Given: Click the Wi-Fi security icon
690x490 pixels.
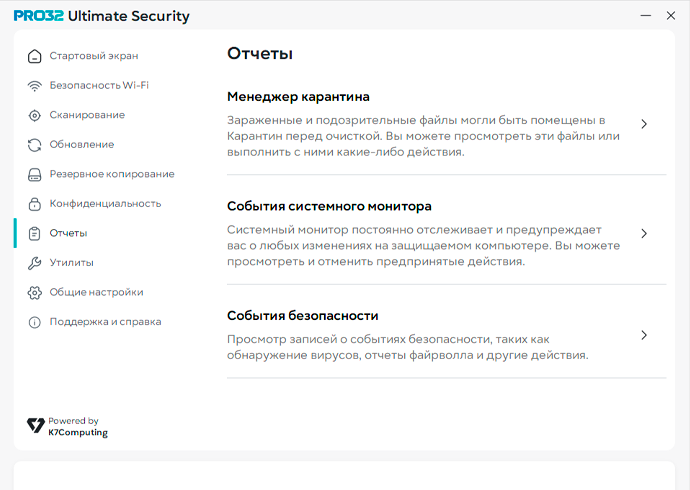Looking at the screenshot, I should click(x=35, y=86).
